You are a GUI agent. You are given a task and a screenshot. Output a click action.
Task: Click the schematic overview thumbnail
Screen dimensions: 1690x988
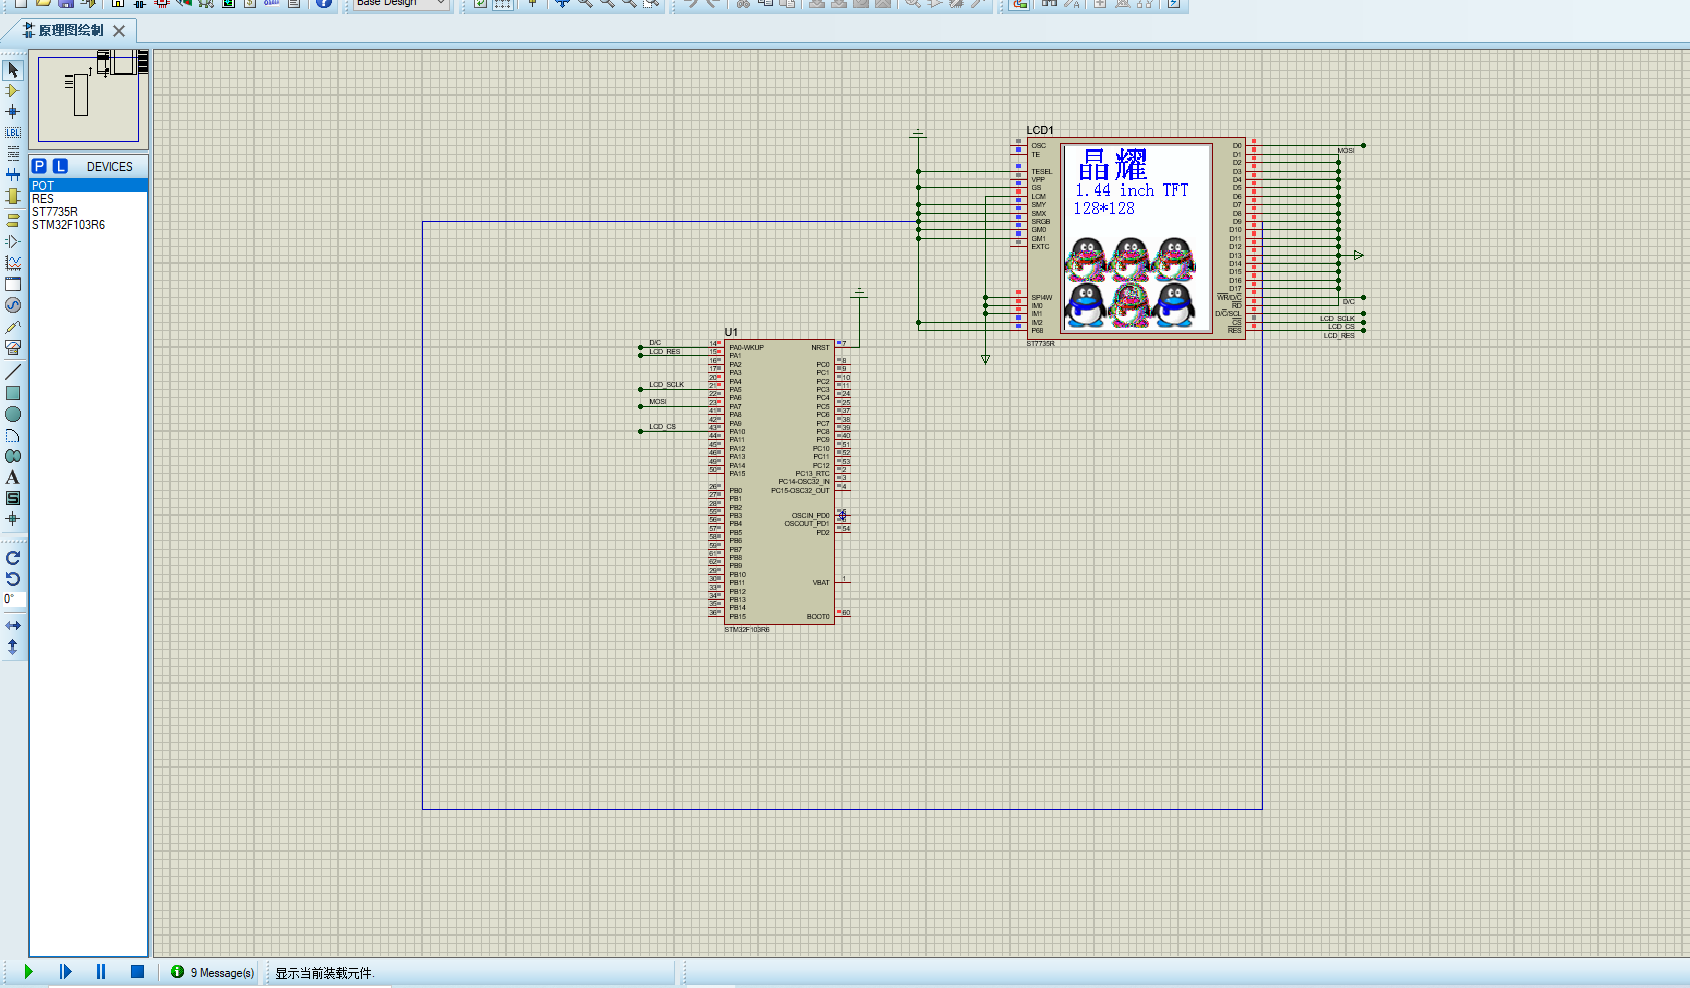(88, 99)
